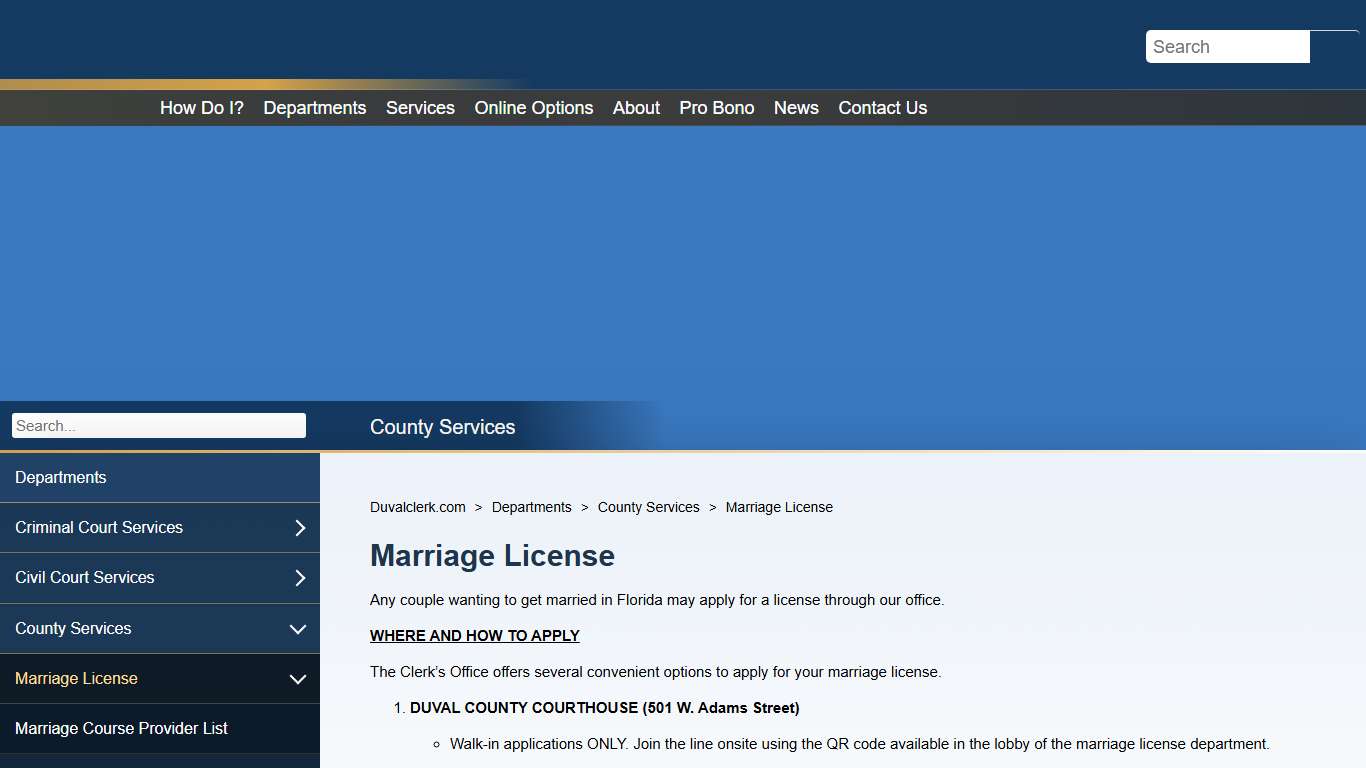Screen dimensions: 1366x768
Task: Click the WHERE AND HOW TO APPLY heading
Action: click(474, 635)
